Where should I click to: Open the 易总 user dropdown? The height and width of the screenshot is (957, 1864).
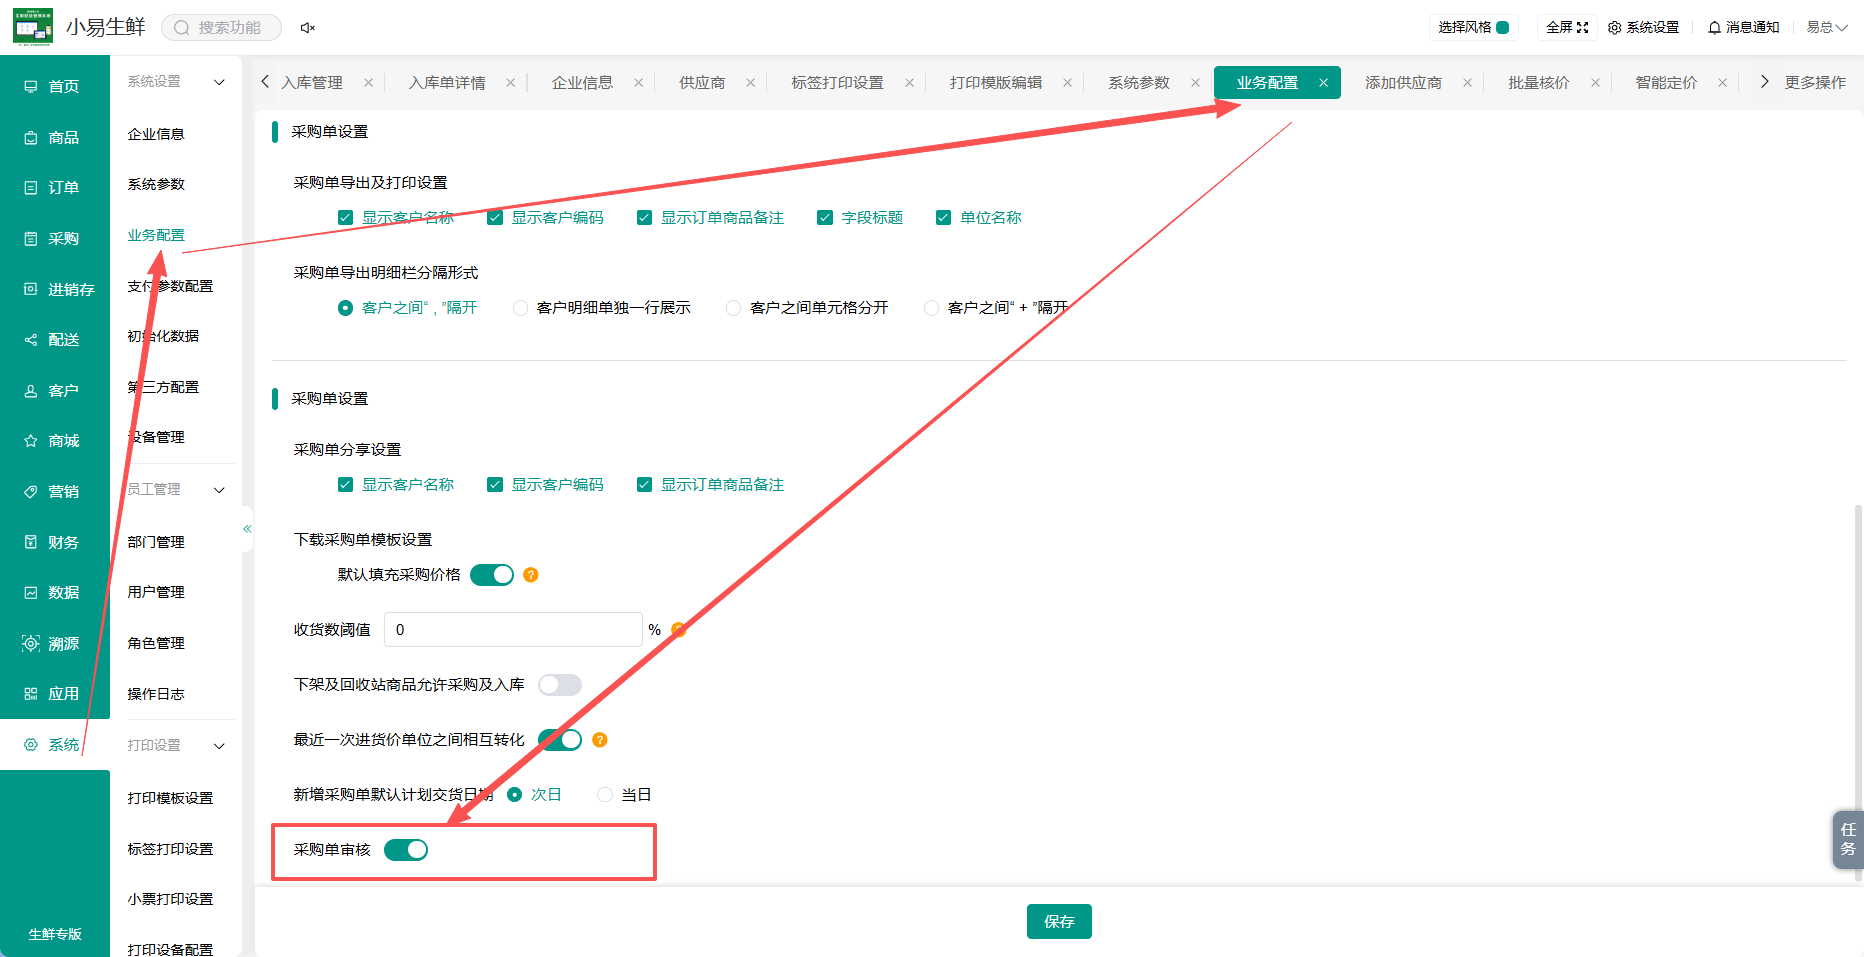pos(1826,28)
